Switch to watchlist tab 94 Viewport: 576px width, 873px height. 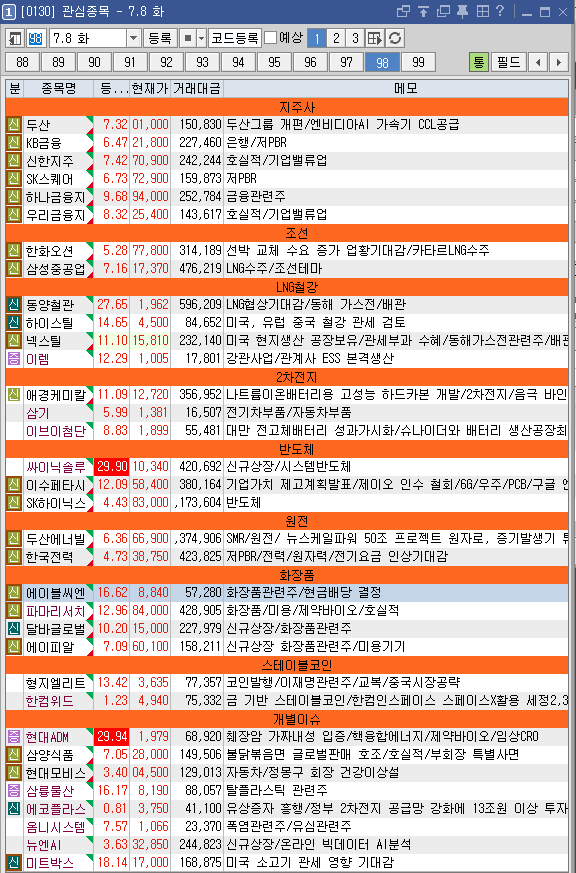point(238,62)
